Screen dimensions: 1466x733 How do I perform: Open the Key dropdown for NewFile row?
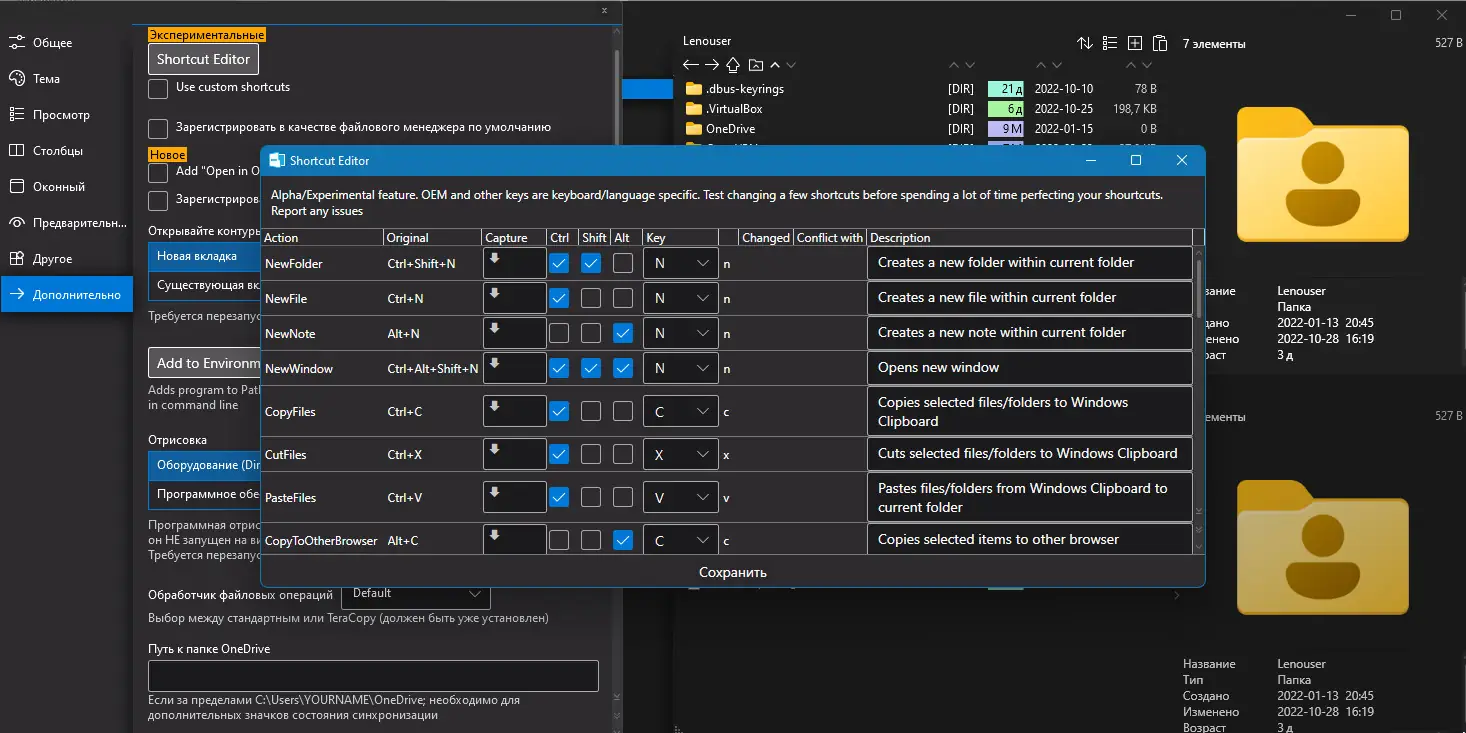click(x=681, y=298)
